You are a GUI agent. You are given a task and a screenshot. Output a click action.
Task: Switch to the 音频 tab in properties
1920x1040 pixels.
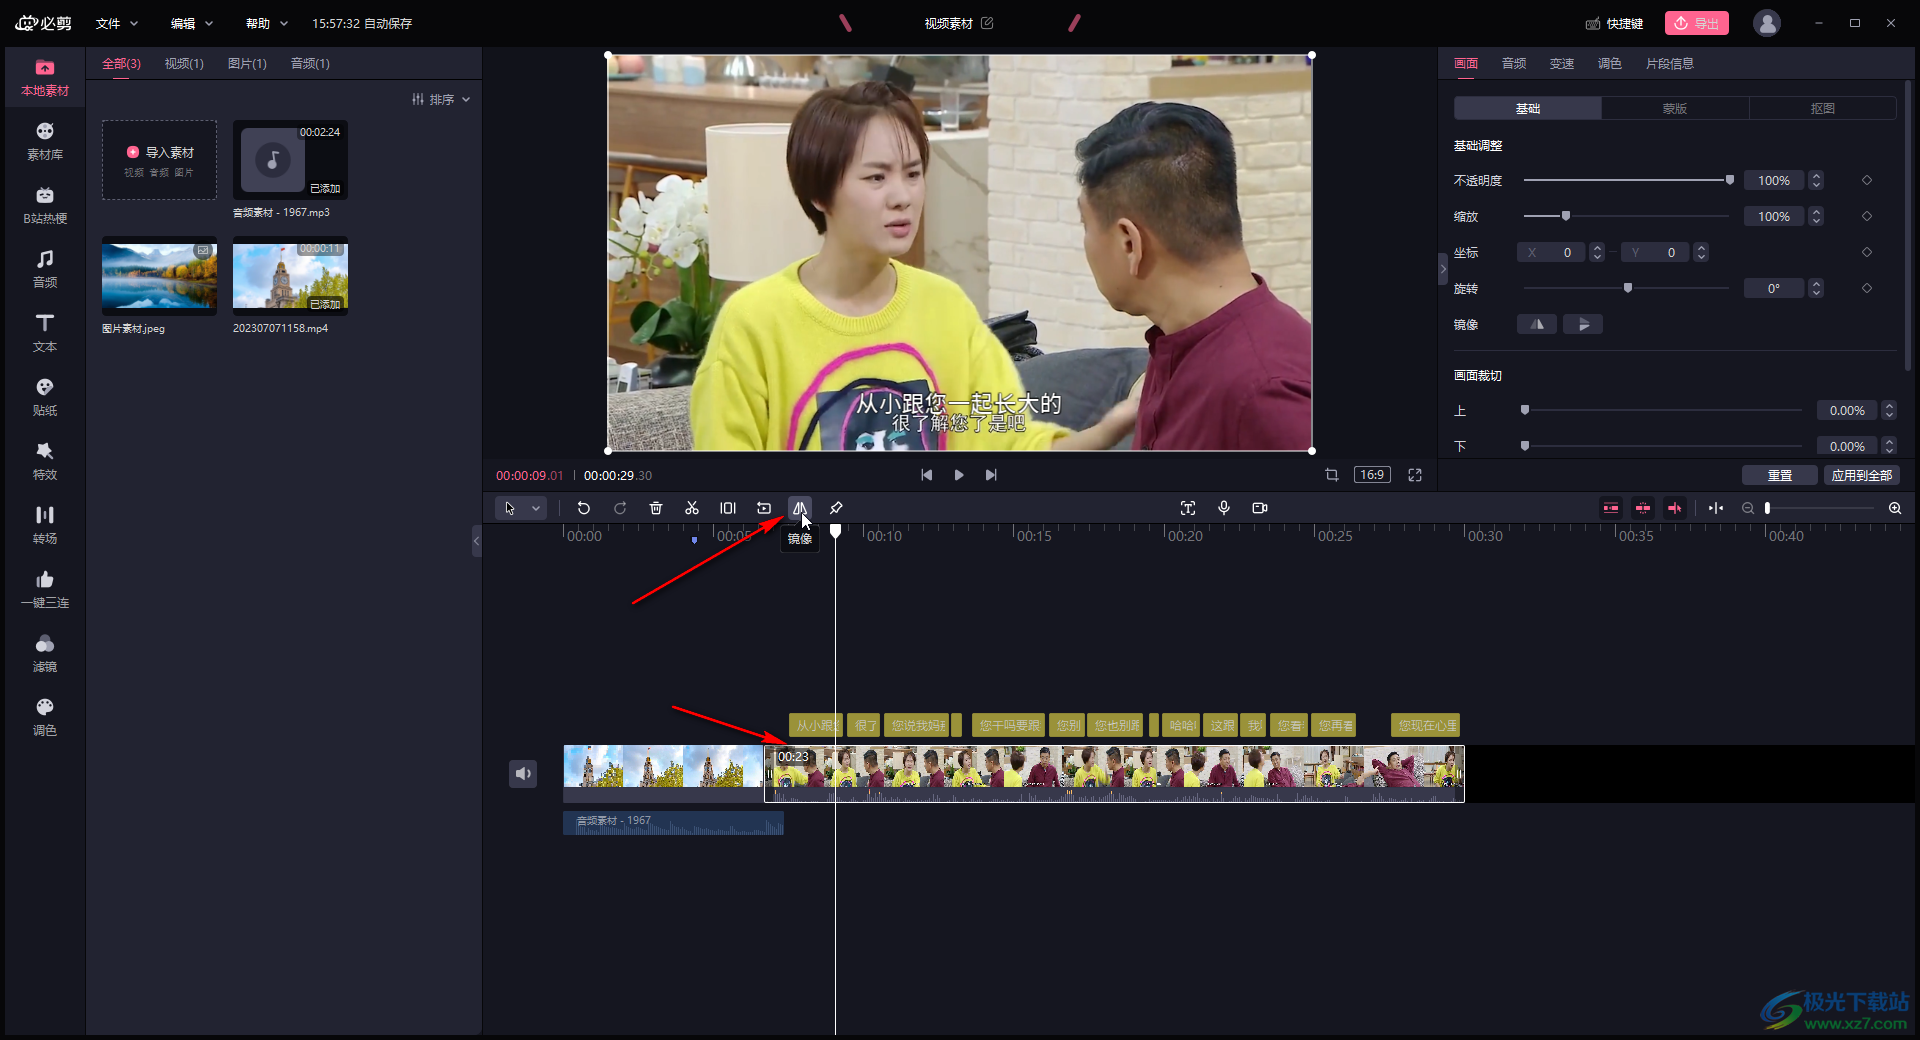point(1514,64)
